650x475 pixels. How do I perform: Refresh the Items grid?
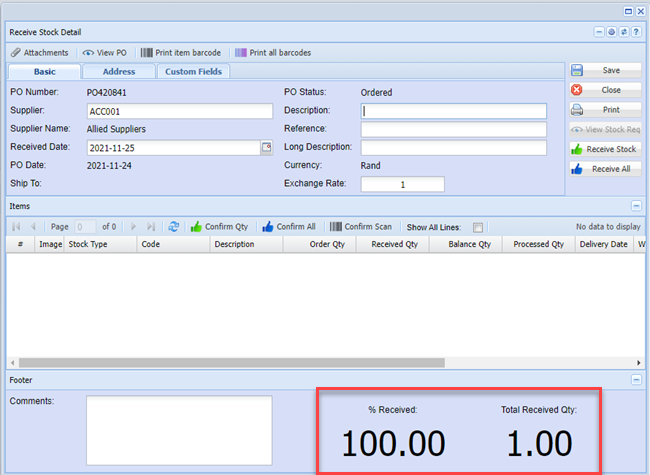click(x=173, y=227)
